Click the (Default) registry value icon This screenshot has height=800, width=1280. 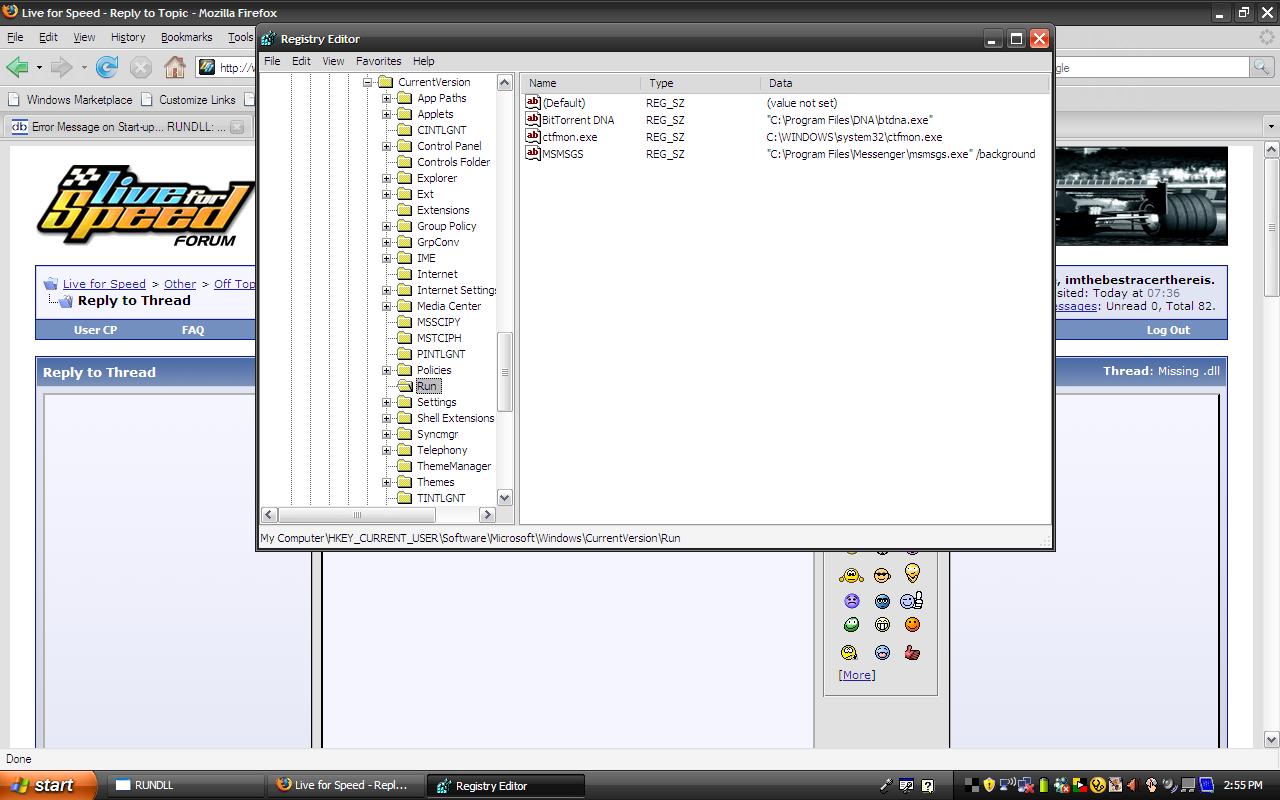coord(533,102)
